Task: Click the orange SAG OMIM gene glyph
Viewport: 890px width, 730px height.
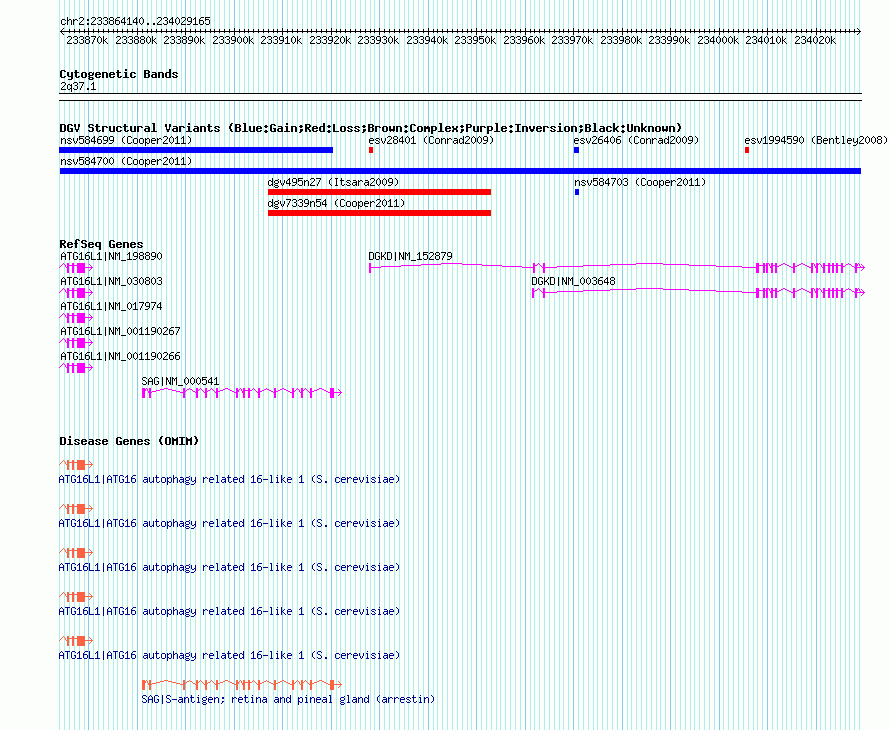Action: 242,685
